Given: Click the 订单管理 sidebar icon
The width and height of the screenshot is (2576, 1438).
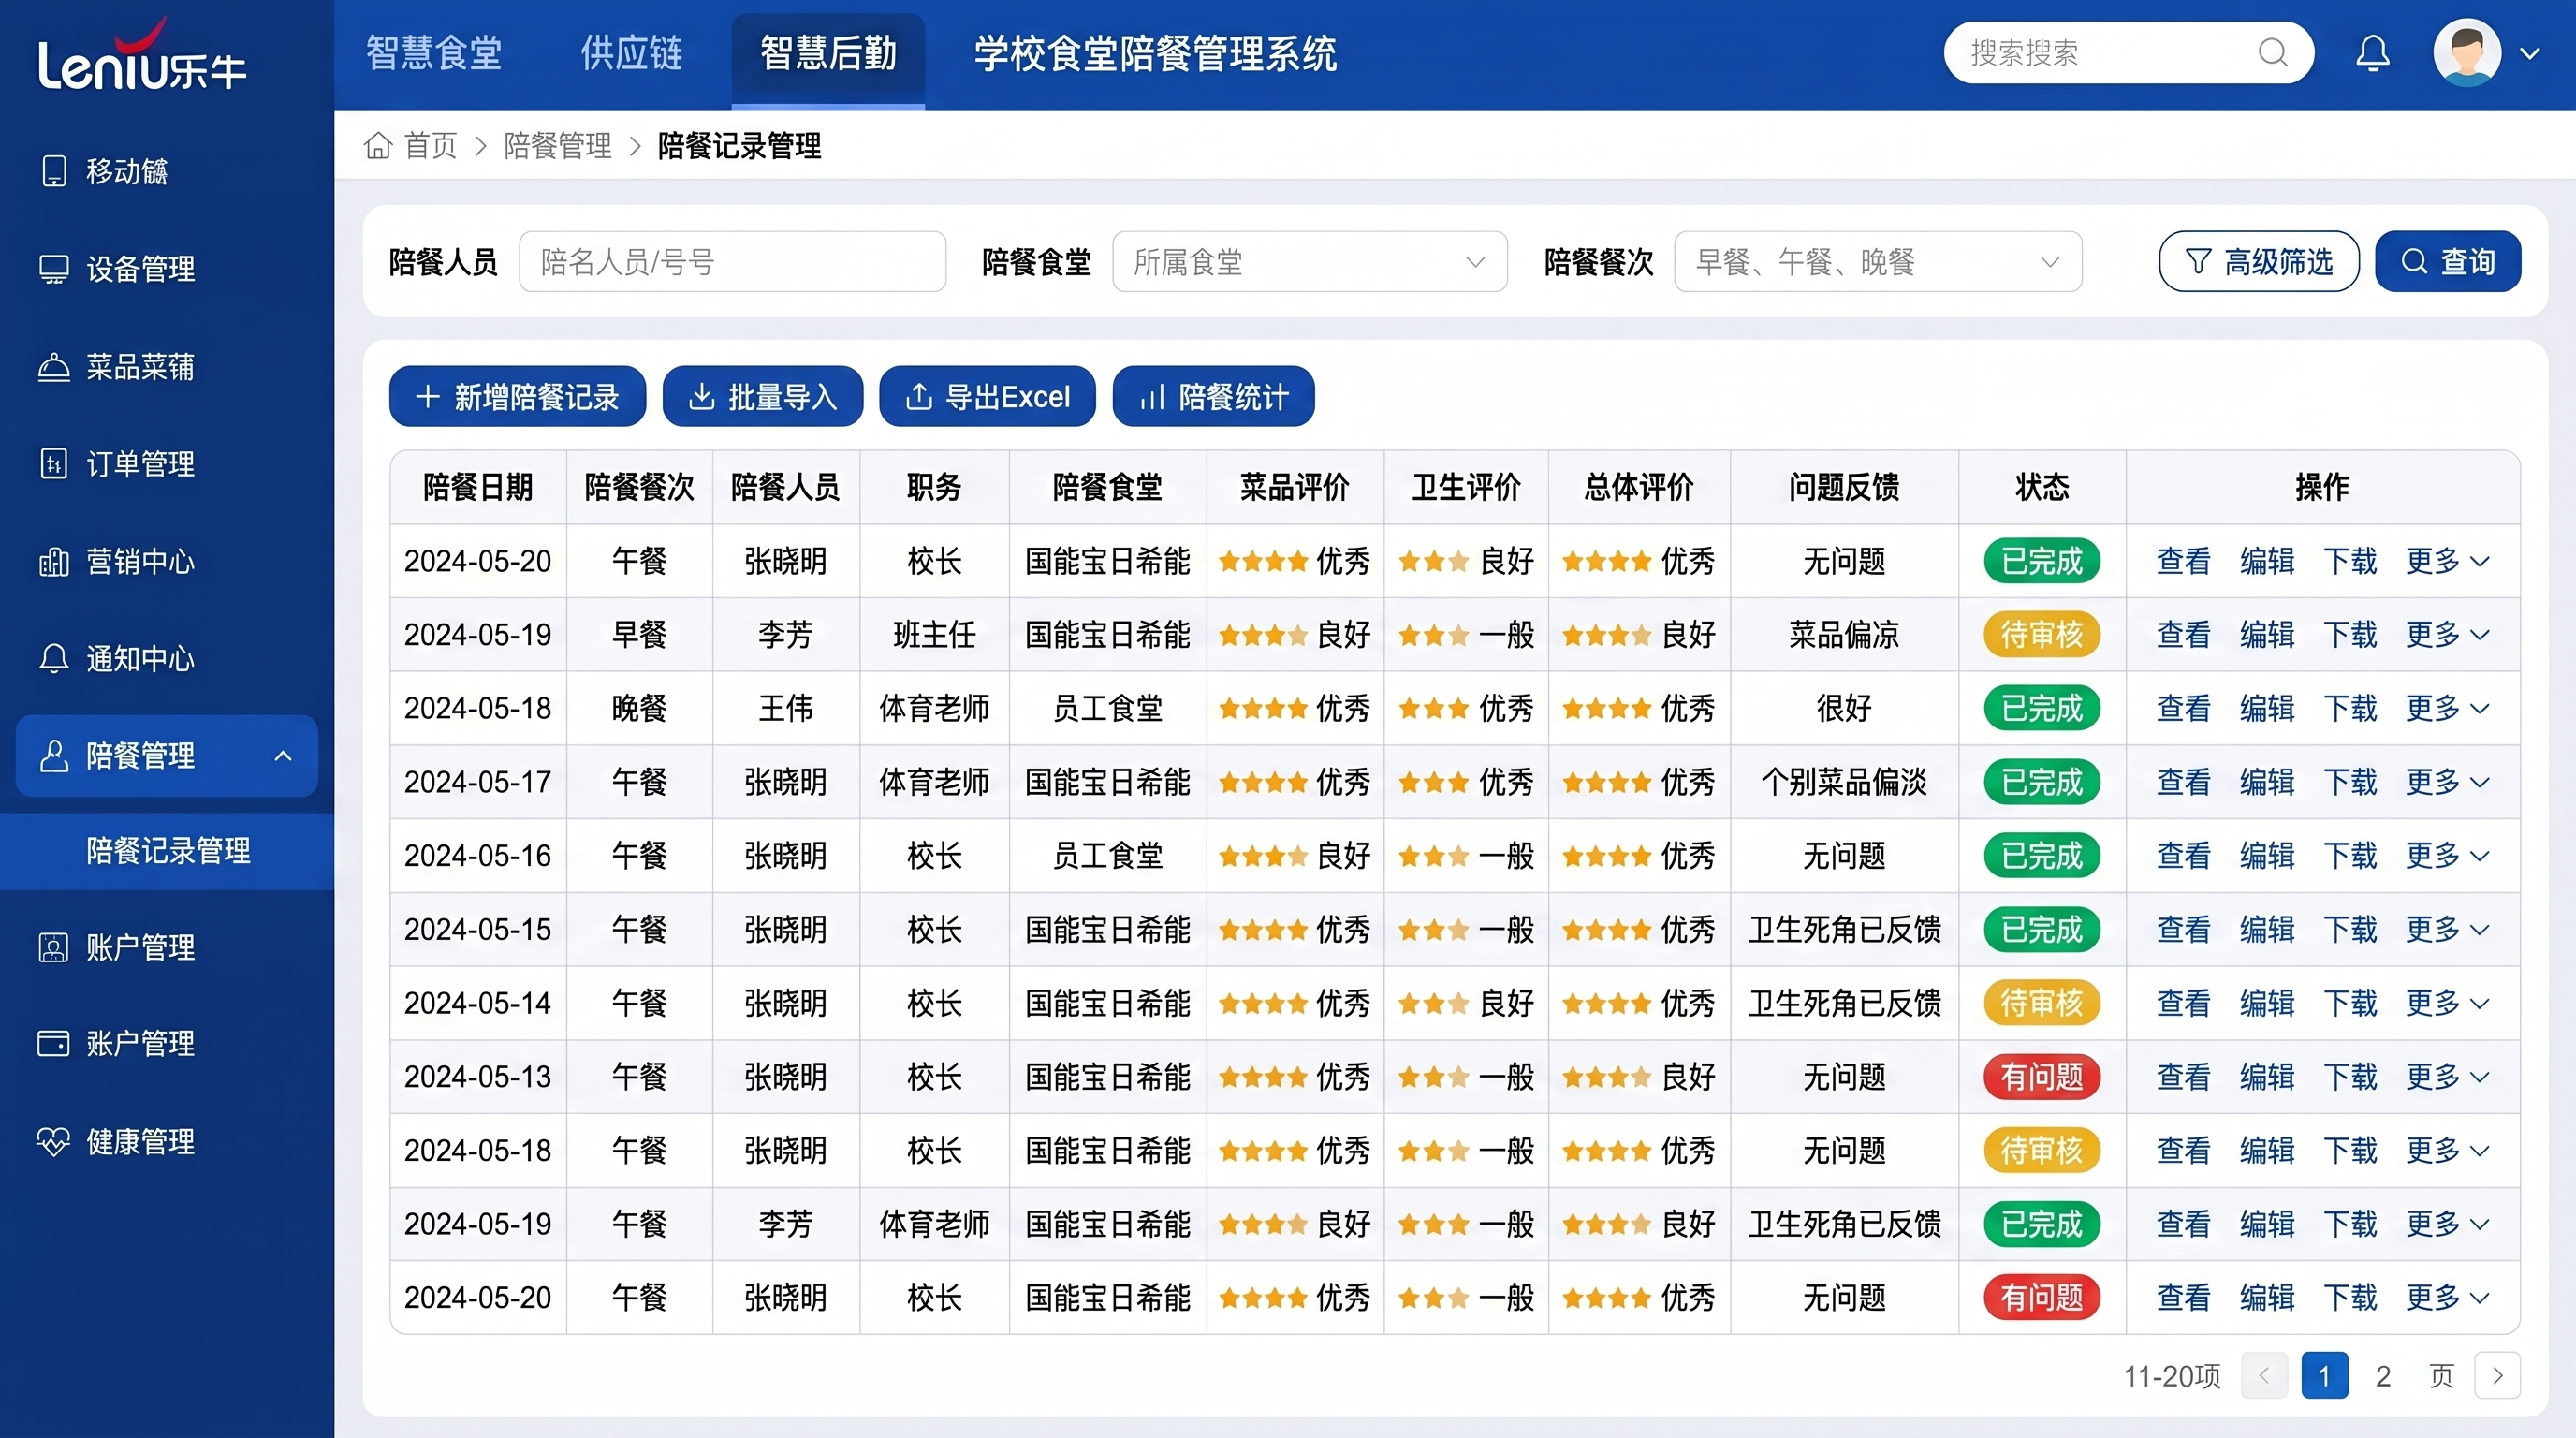Looking at the screenshot, I should click(x=54, y=464).
